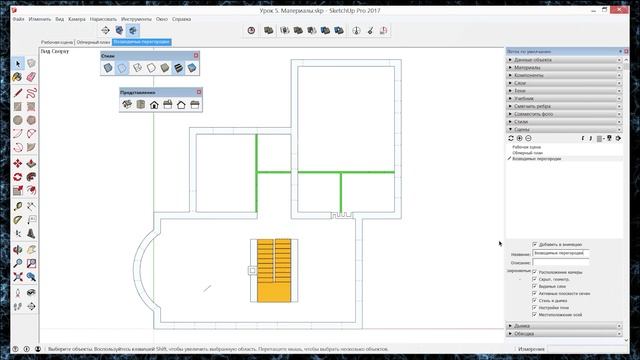Select the arrow Select tool
Screen dimensions: 640x360
point(18,63)
